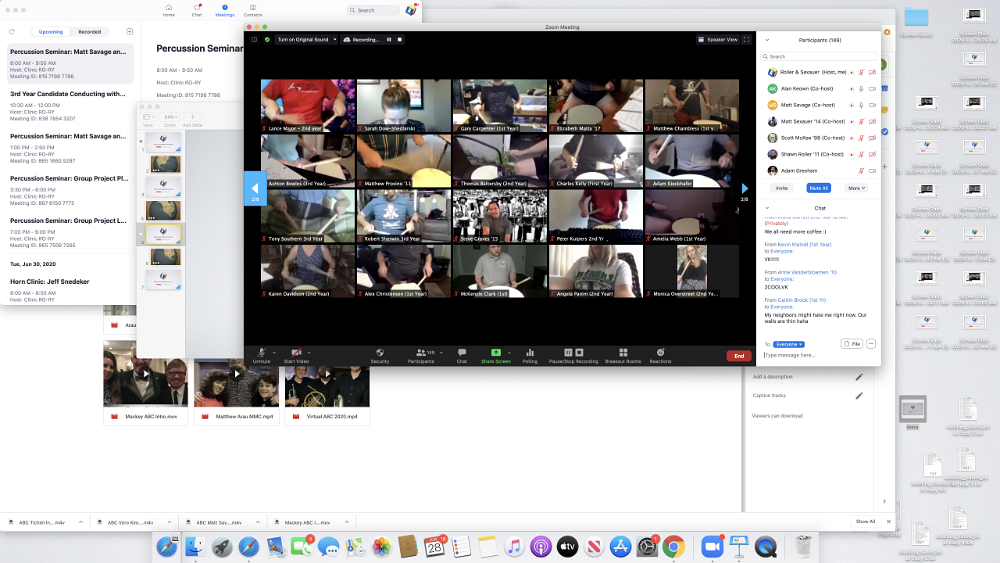This screenshot has width=1000, height=563.
Task: Open Contacts tab in Zoom main window
Action: tap(253, 10)
